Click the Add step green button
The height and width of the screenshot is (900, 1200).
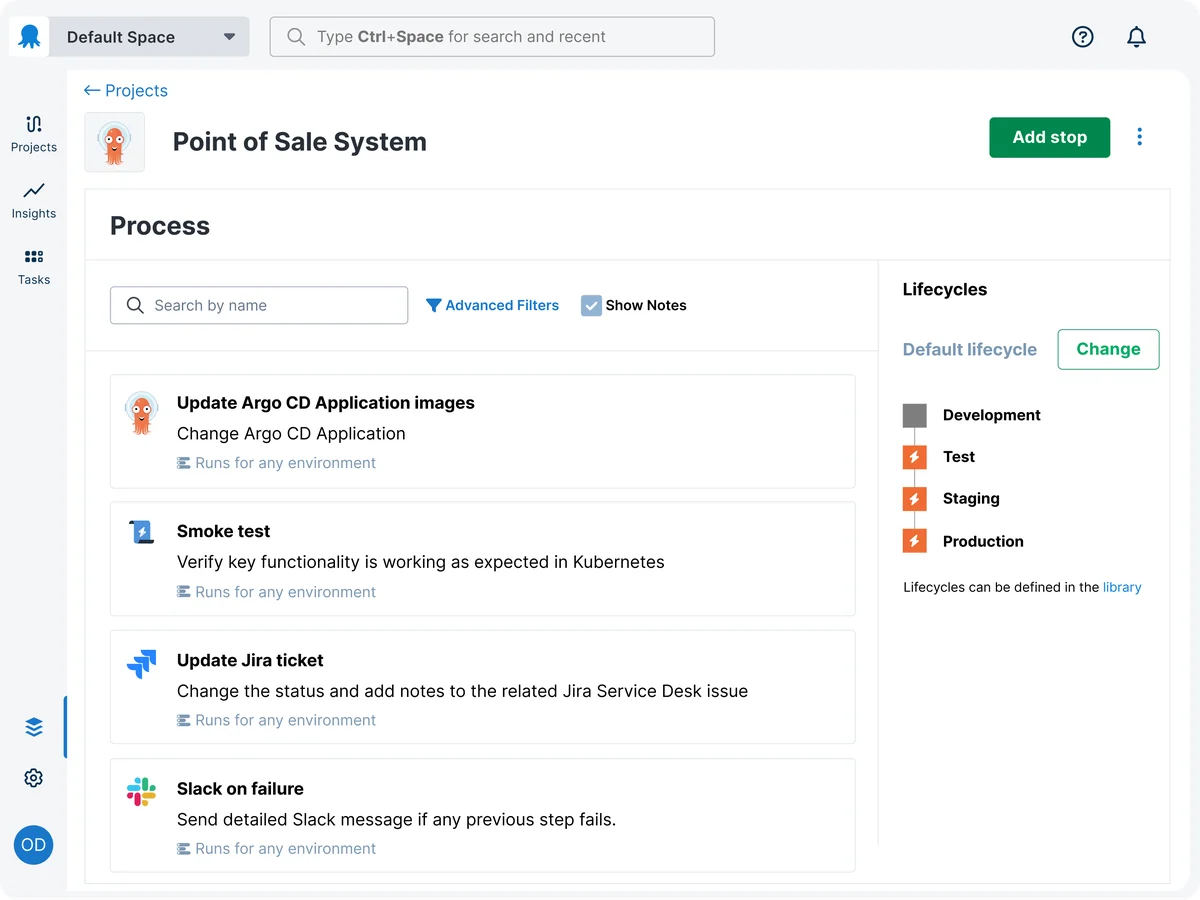pos(1049,137)
